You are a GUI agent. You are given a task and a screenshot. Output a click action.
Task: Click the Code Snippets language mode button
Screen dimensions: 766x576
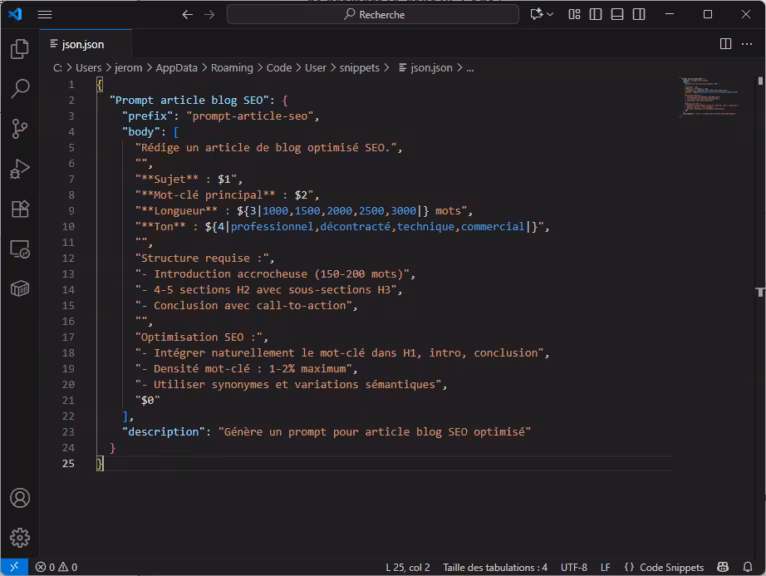[x=664, y=567]
